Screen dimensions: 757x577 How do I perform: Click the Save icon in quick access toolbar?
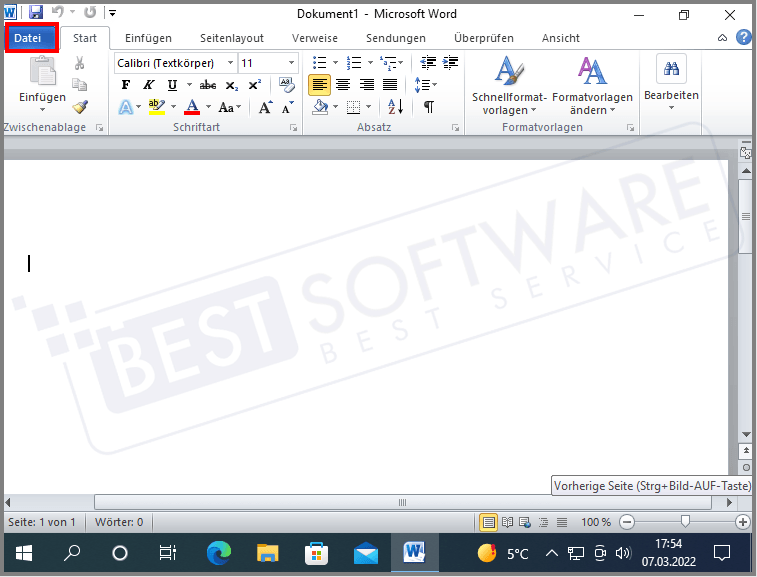pyautogui.click(x=36, y=13)
